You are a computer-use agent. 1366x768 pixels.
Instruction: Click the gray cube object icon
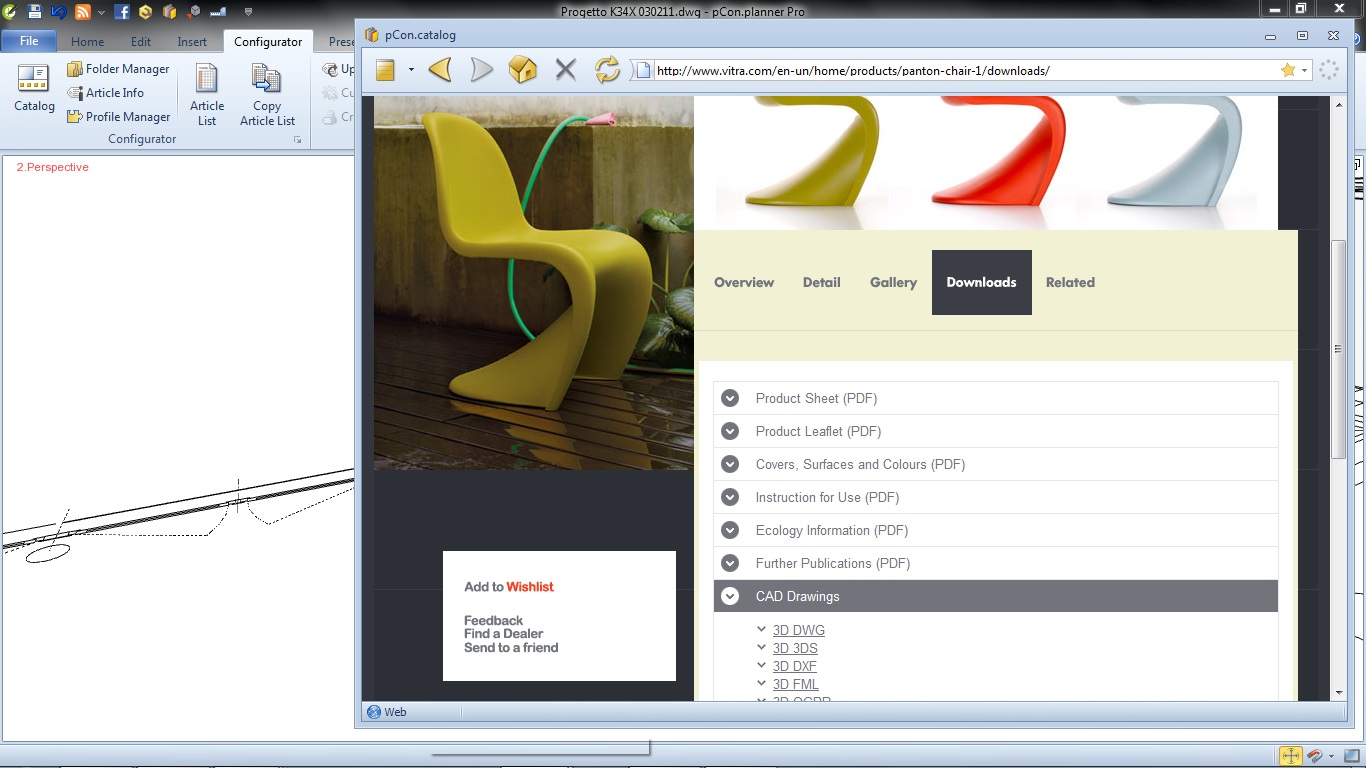coord(194,12)
